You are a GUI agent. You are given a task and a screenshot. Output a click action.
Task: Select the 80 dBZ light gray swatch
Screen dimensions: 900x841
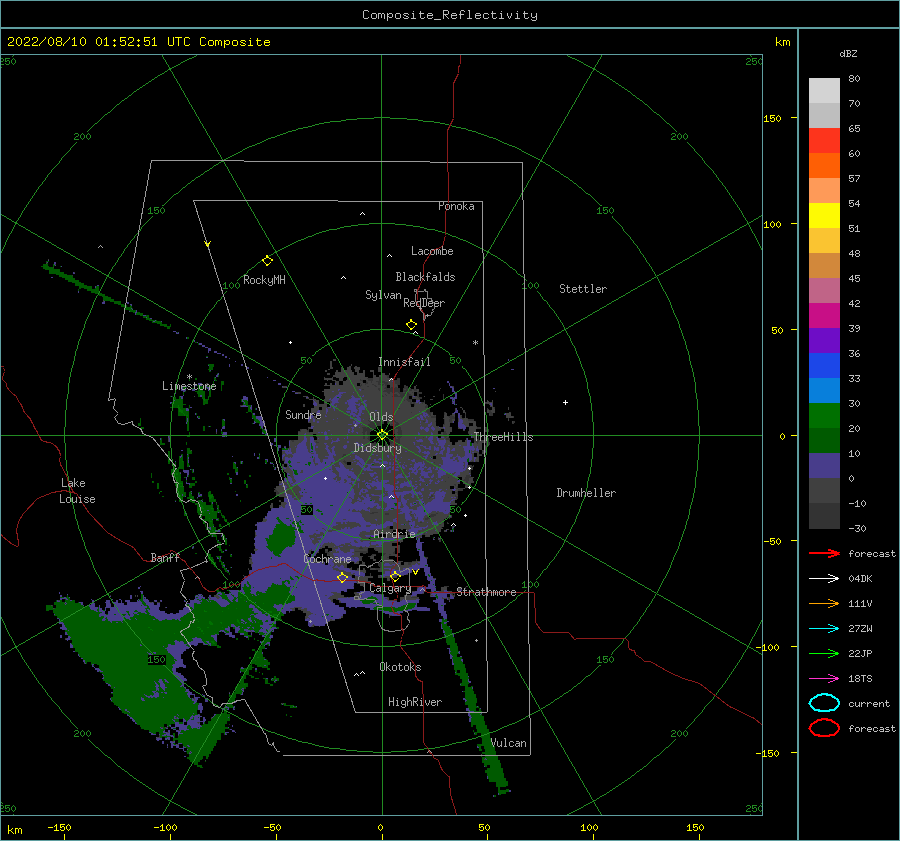pos(824,90)
